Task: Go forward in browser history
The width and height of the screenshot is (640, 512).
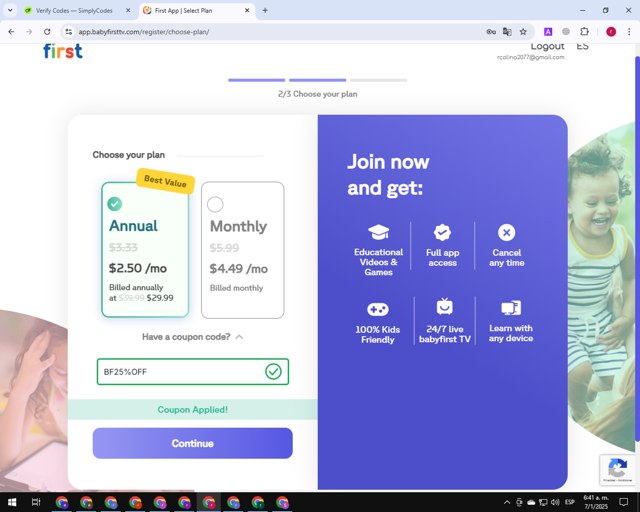Action: point(29,32)
